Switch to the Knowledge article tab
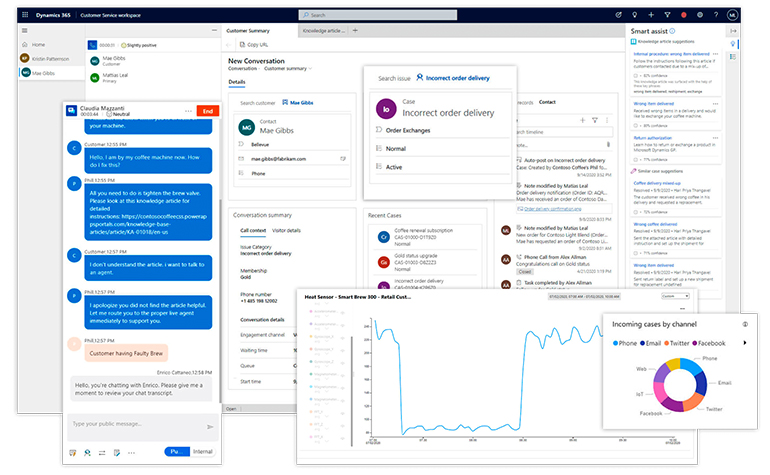770x475 pixels. [324, 30]
